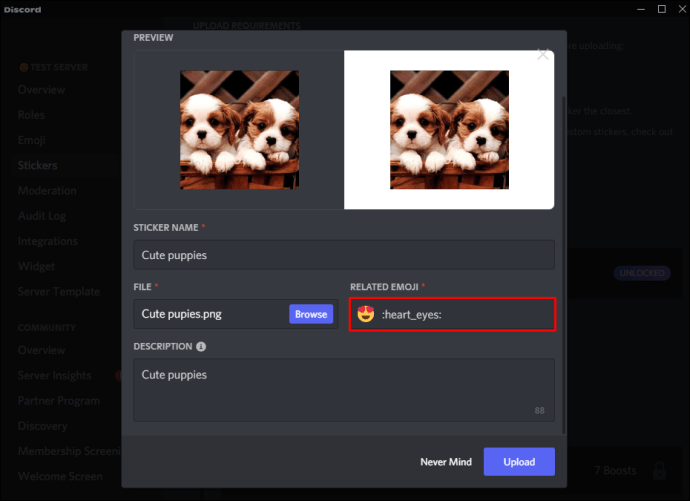Open Server Insights in Community section
Image resolution: width=690 pixels, height=501 pixels.
54,375
